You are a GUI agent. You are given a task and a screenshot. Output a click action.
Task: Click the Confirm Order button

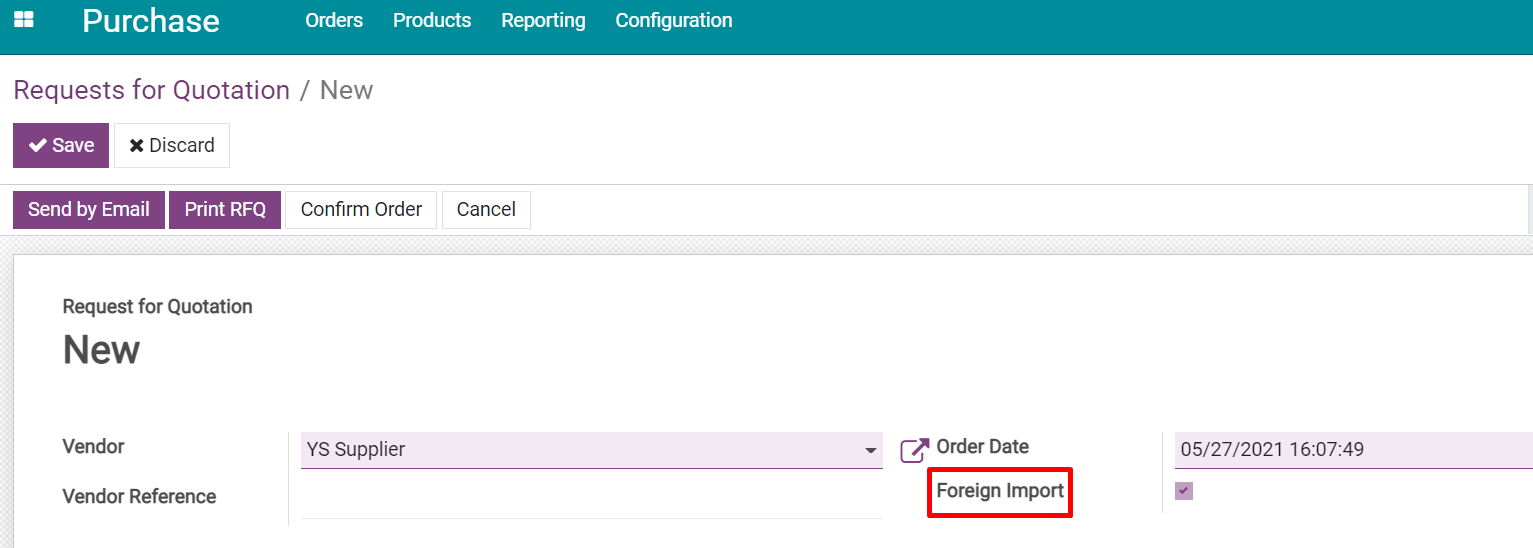361,210
